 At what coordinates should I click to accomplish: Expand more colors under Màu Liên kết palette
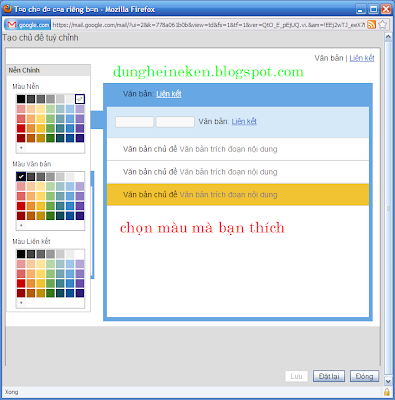21,303
